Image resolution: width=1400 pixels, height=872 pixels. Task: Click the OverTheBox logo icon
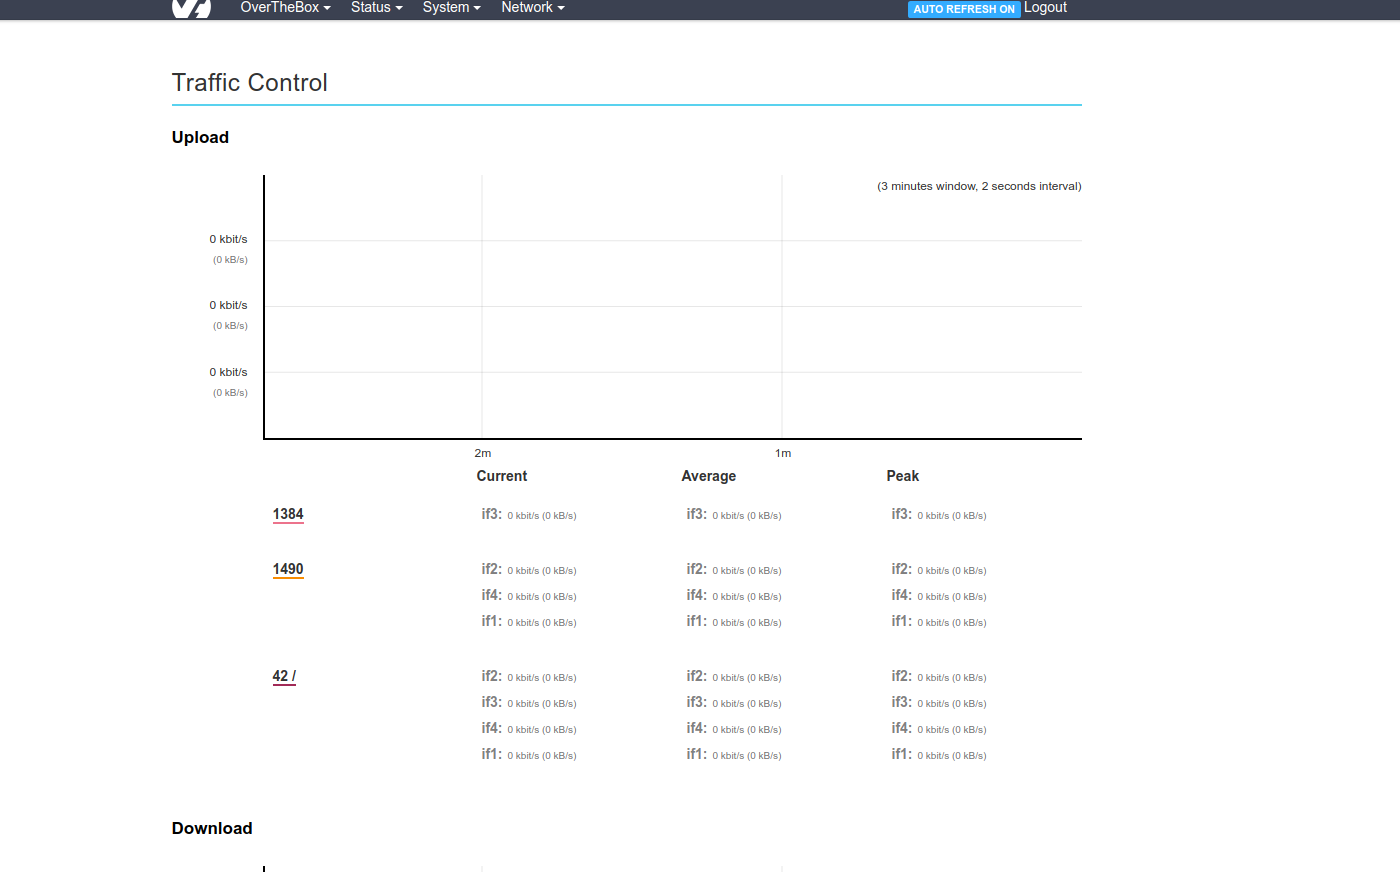point(191,8)
